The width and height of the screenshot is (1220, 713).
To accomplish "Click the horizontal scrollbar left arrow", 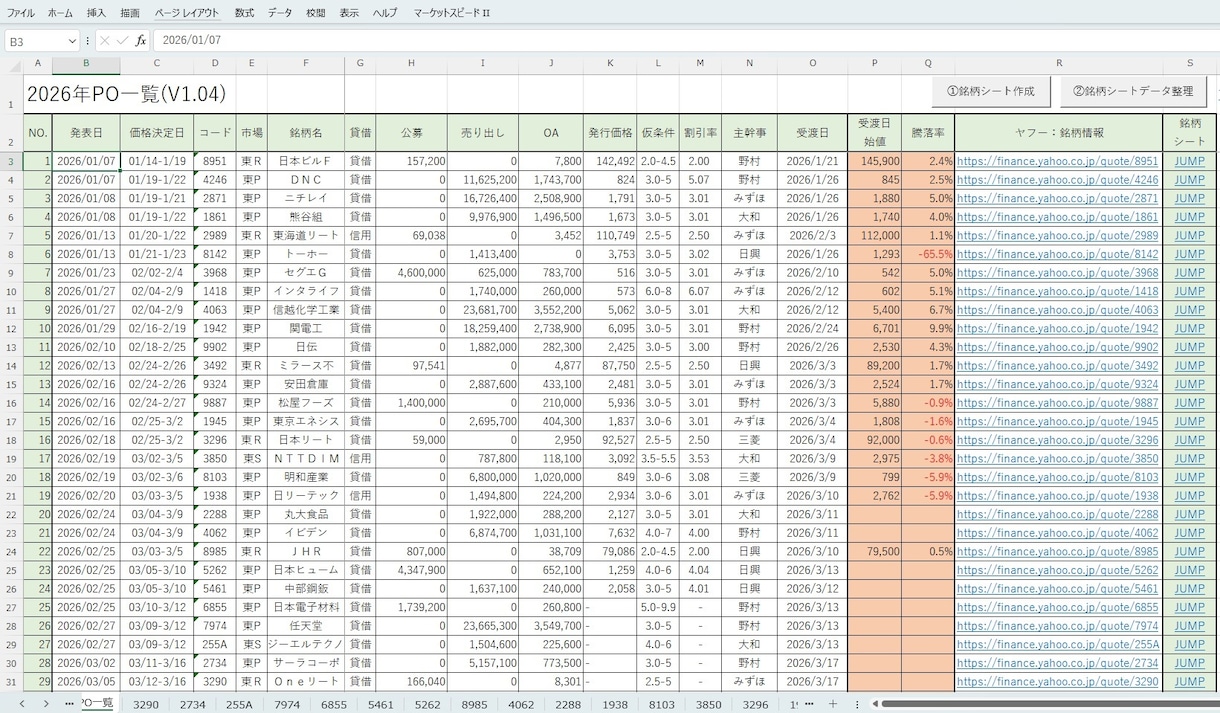I will (875, 704).
